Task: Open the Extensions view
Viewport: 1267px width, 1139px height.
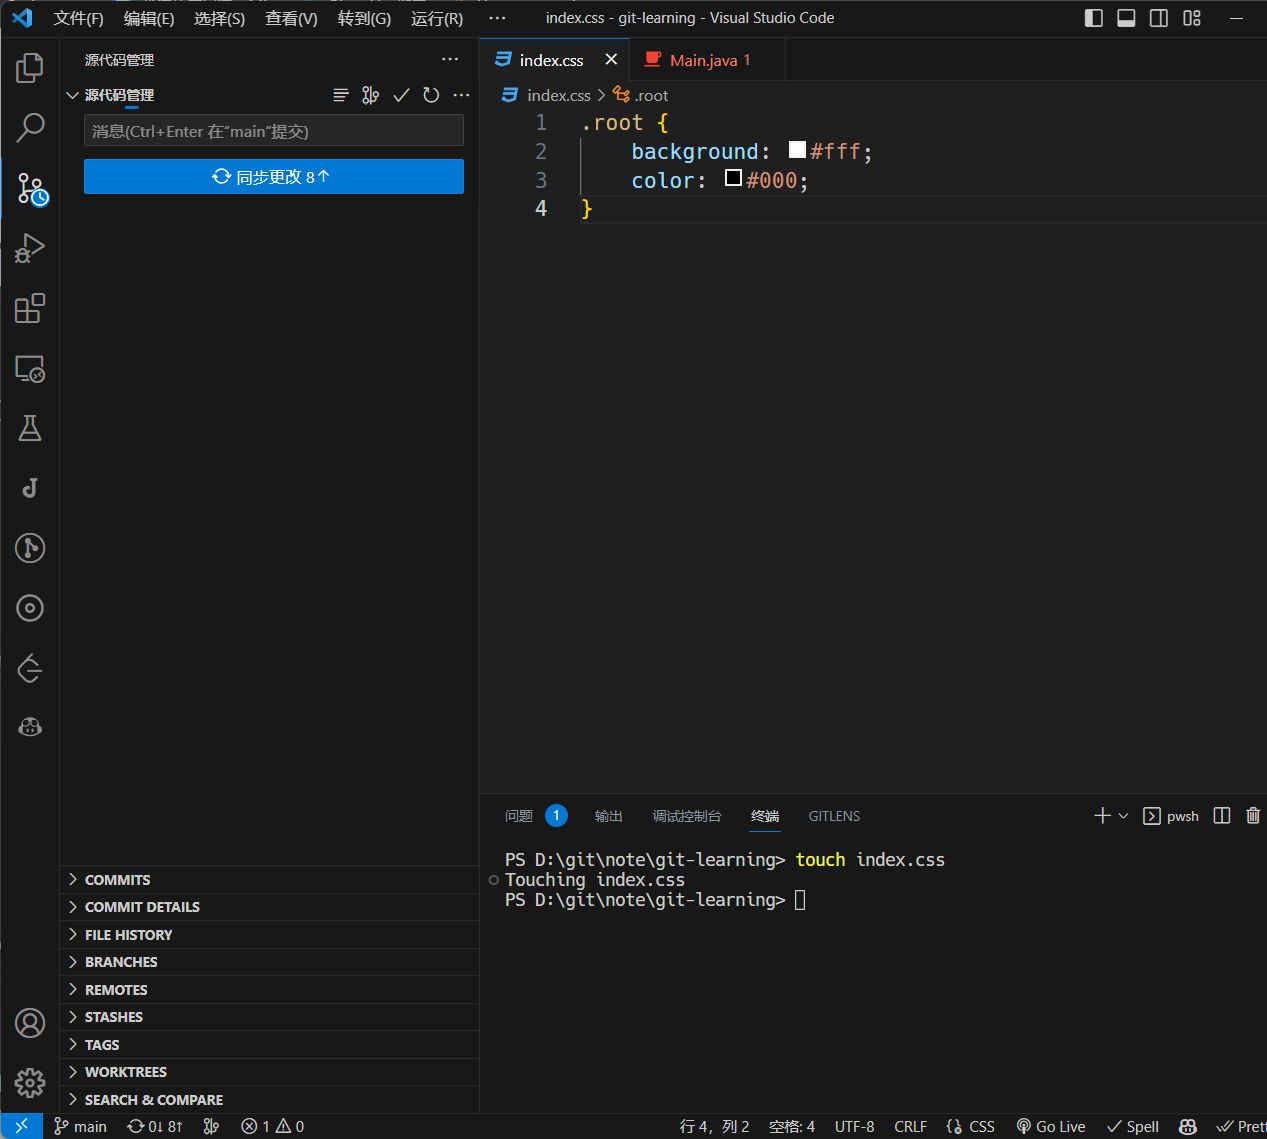Action: click(30, 308)
